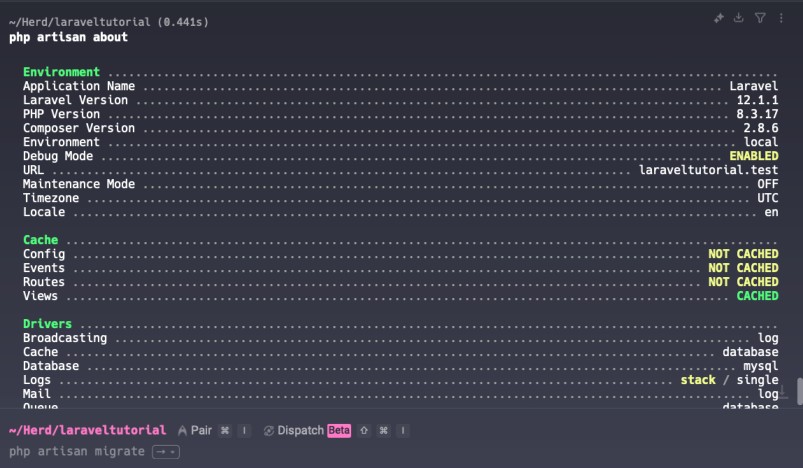Click NOT CACHED in the Routes row
The height and width of the screenshot is (468, 803).
coord(743,282)
